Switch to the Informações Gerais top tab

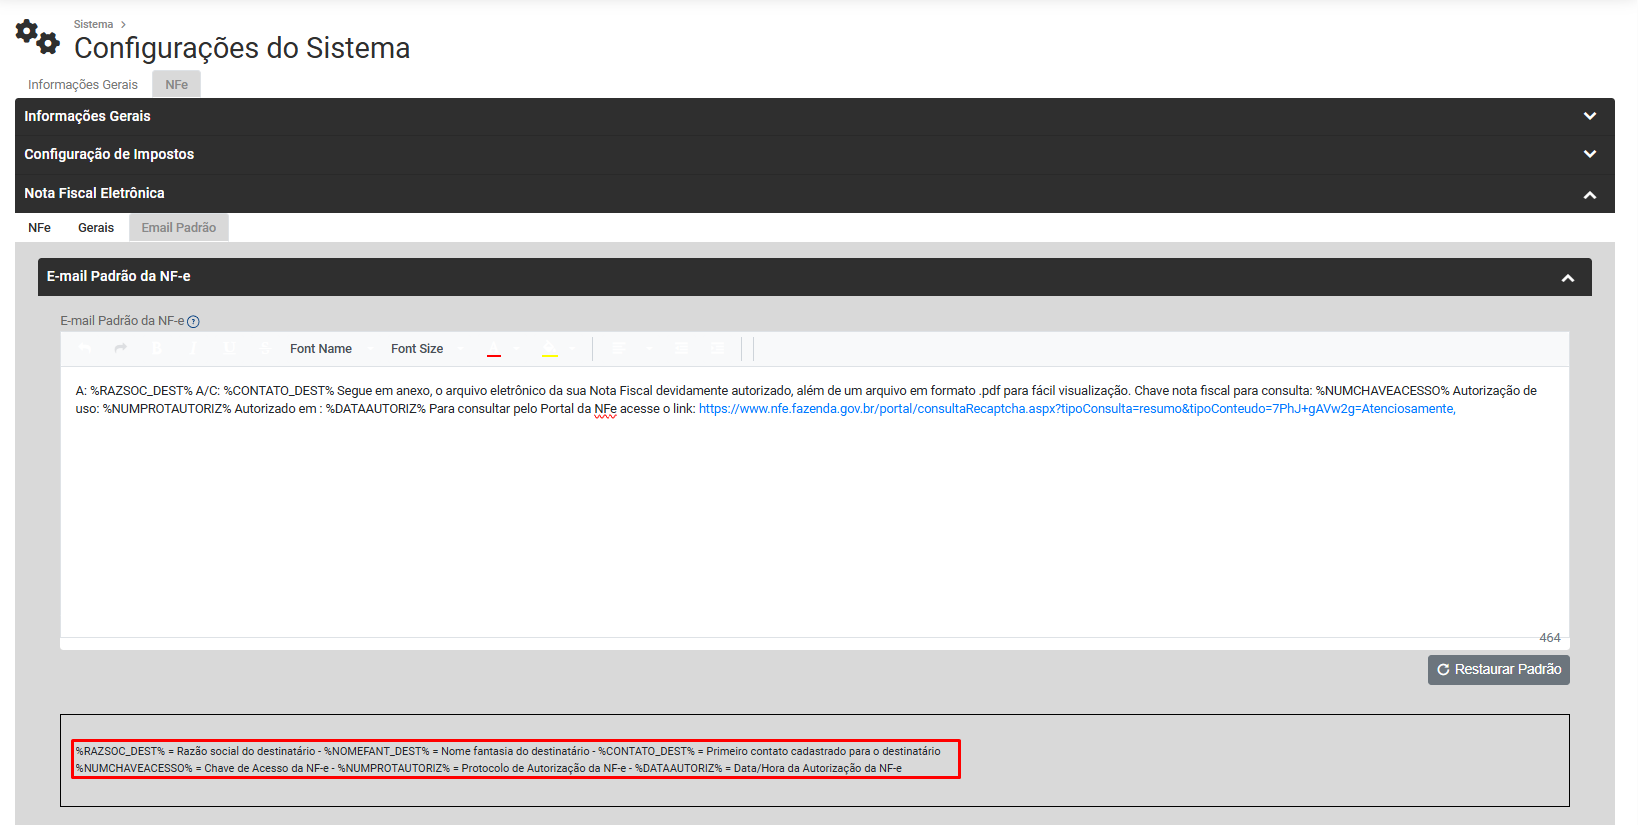(x=83, y=85)
